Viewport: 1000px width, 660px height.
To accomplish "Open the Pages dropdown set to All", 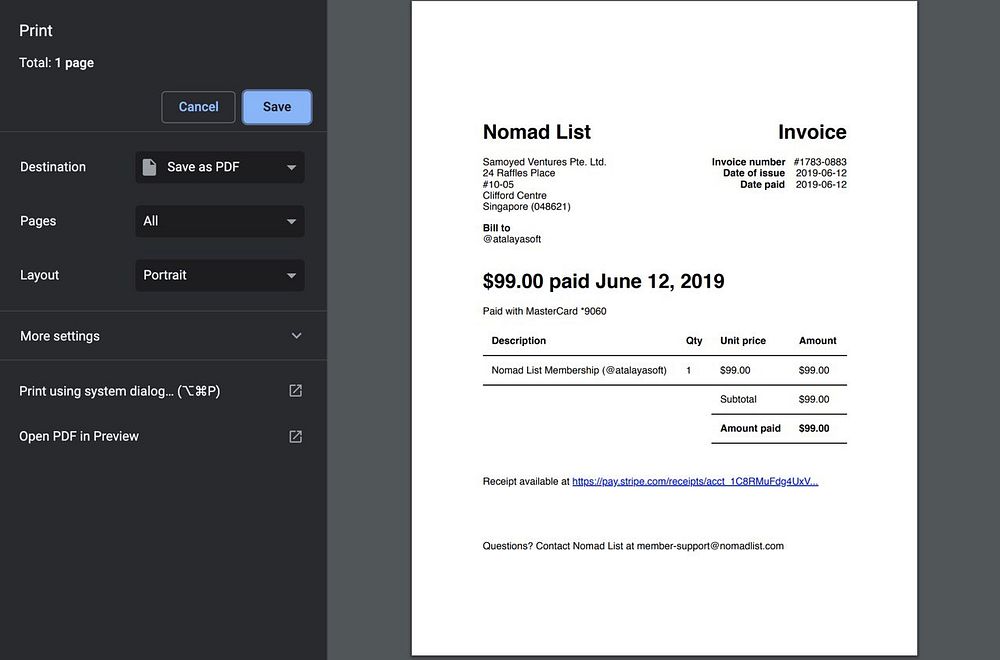I will pyautogui.click(x=219, y=221).
